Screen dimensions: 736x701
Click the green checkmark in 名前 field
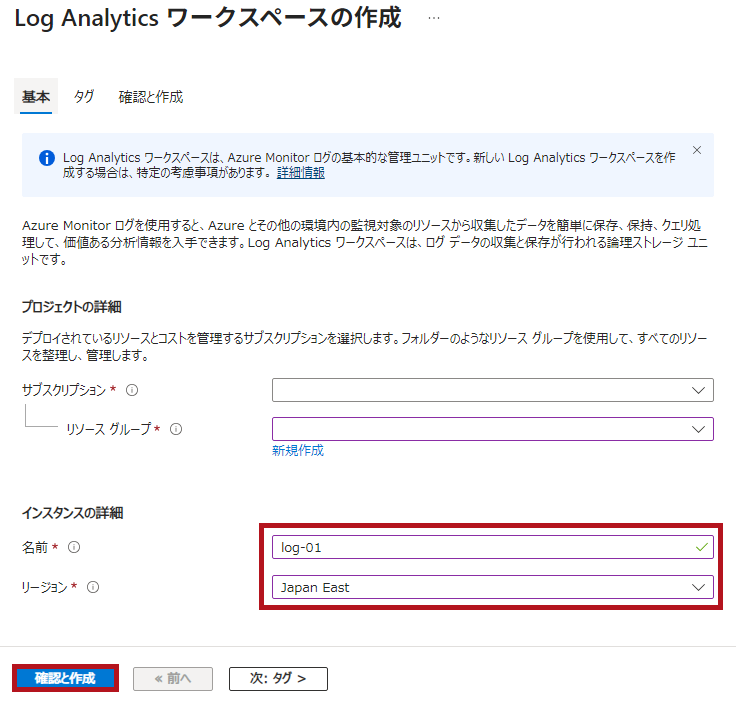[701, 547]
